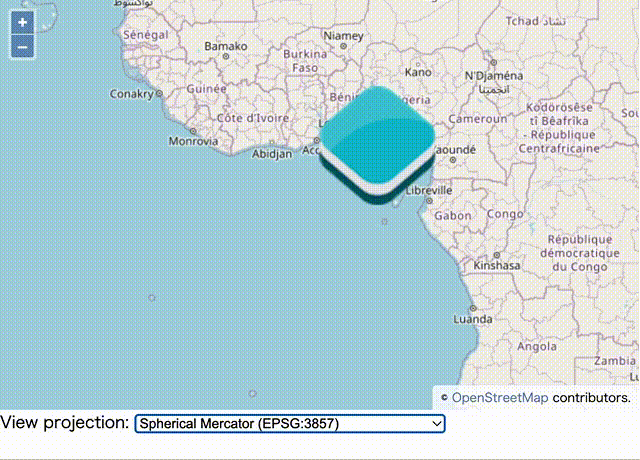Image resolution: width=640 pixels, height=460 pixels.
Task: Click the République Centrafricaine label
Action: (x=559, y=128)
